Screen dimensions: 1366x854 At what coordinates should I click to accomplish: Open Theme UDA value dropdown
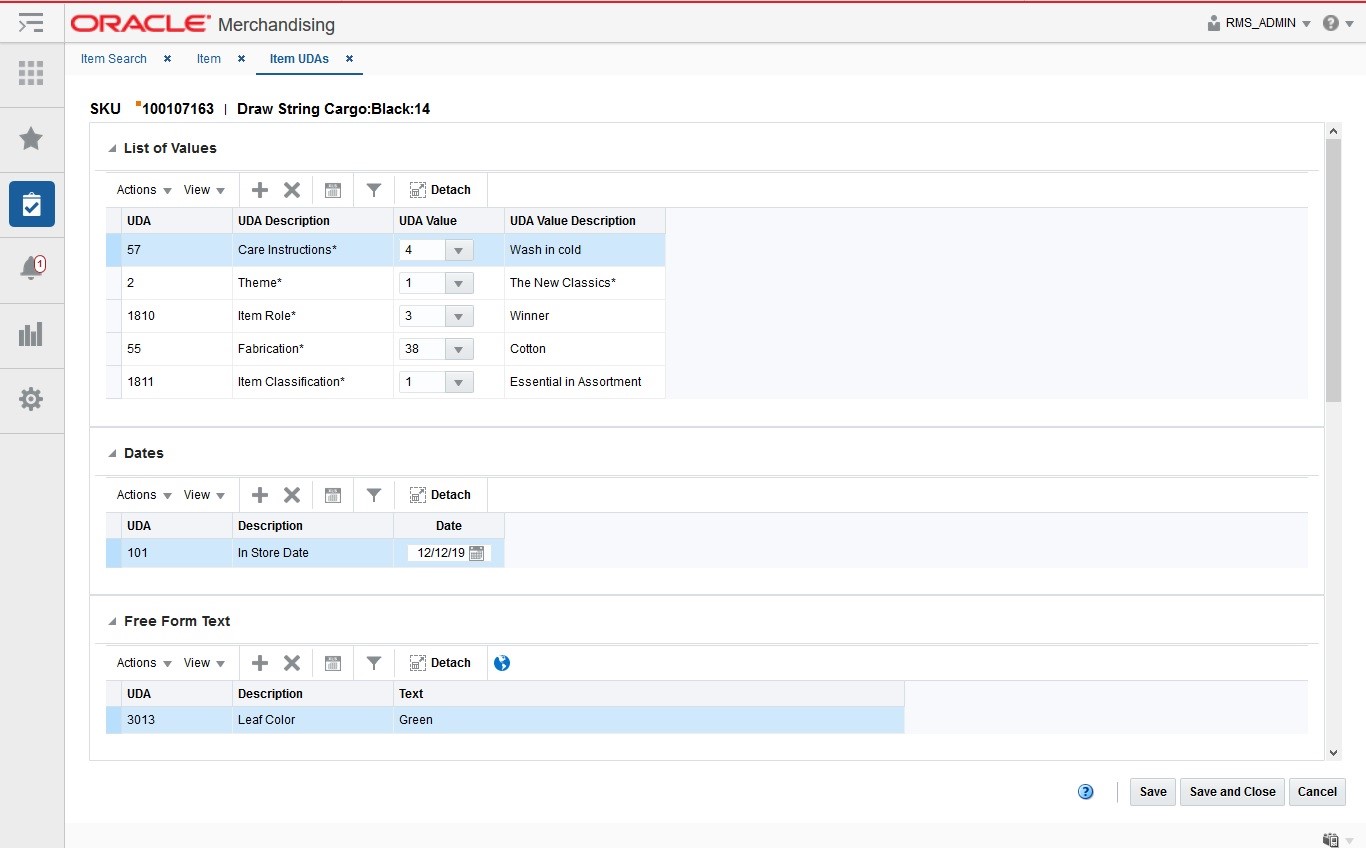(459, 283)
